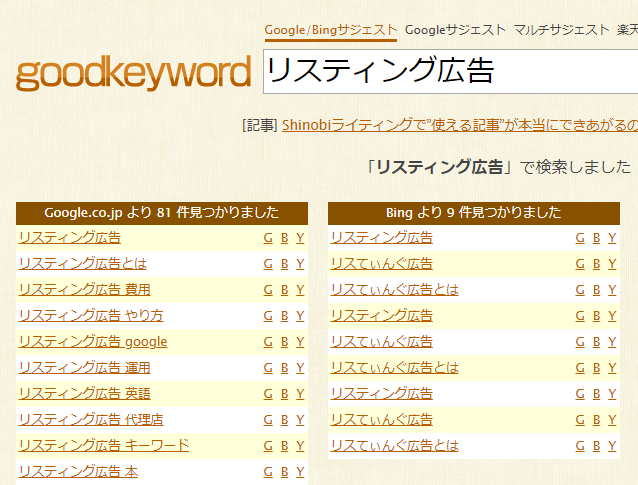Click B link for リスティング広告 やり方 row
638x485 pixels.
pyautogui.click(x=284, y=316)
